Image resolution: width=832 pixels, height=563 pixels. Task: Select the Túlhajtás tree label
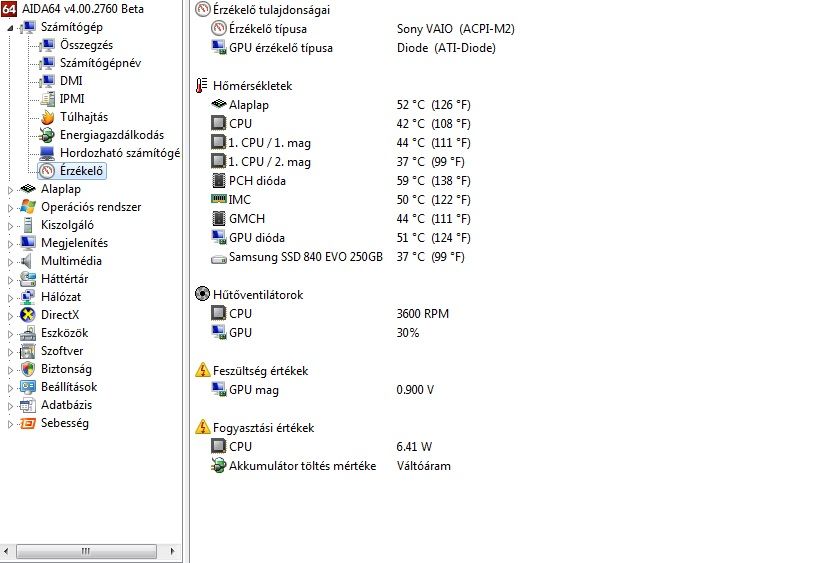pos(84,117)
